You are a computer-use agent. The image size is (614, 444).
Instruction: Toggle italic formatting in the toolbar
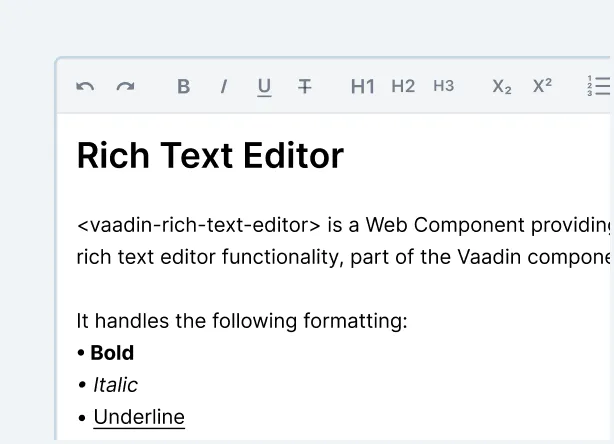point(223,87)
